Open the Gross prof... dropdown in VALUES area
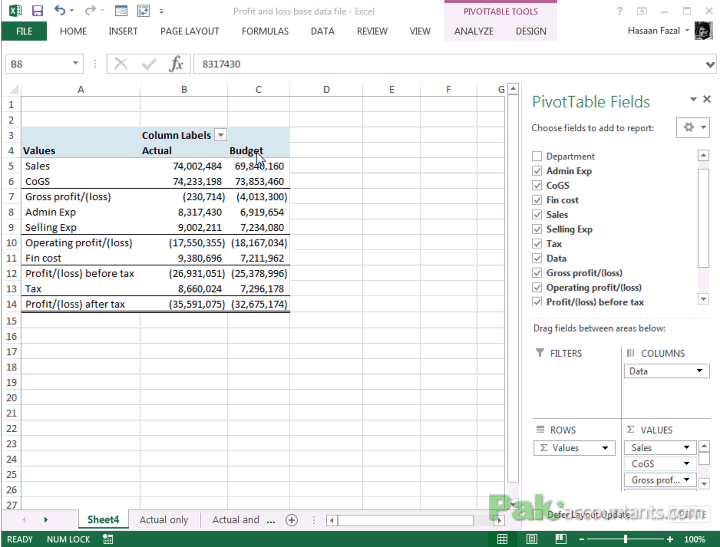This screenshot has height=547, width=720. (x=686, y=479)
